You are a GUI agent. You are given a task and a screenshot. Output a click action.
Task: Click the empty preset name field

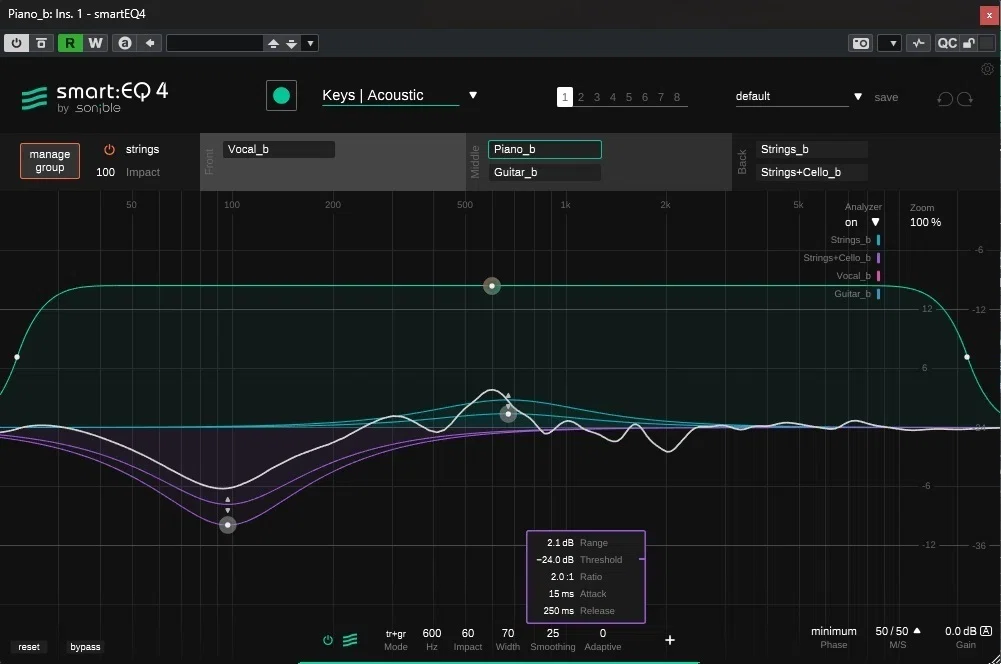214,43
